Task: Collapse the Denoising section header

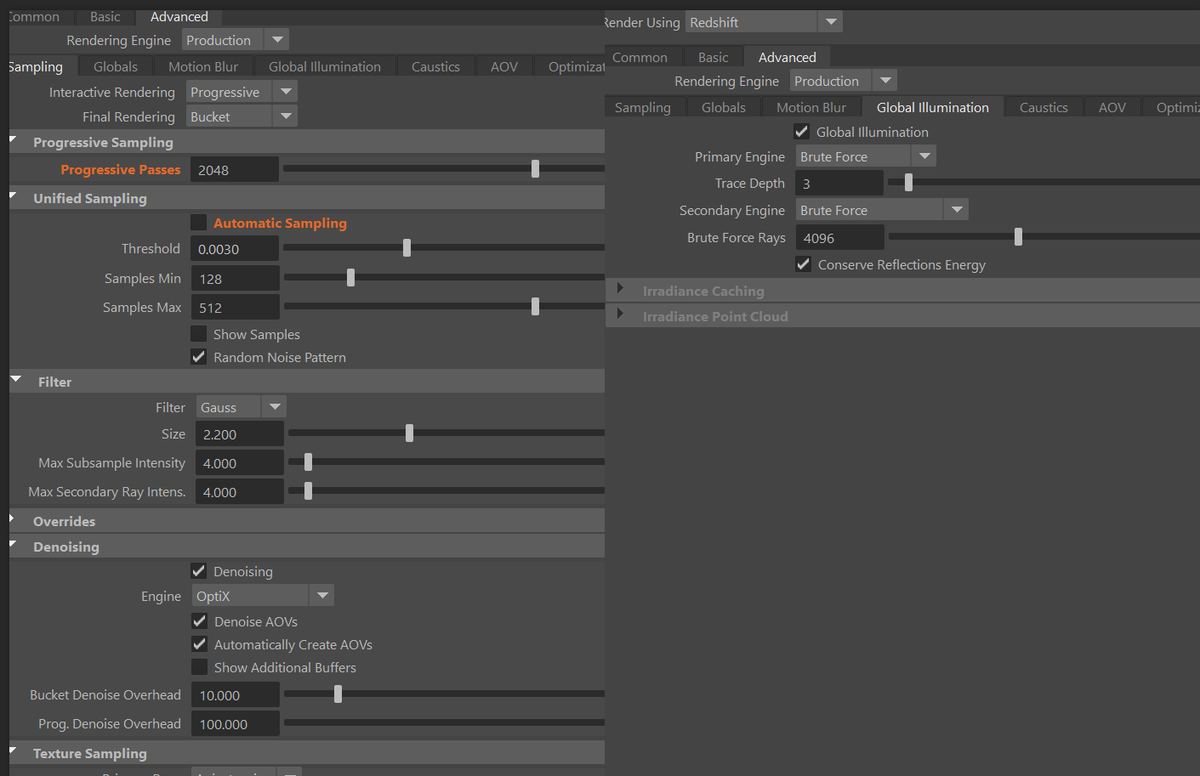Action: (306, 547)
